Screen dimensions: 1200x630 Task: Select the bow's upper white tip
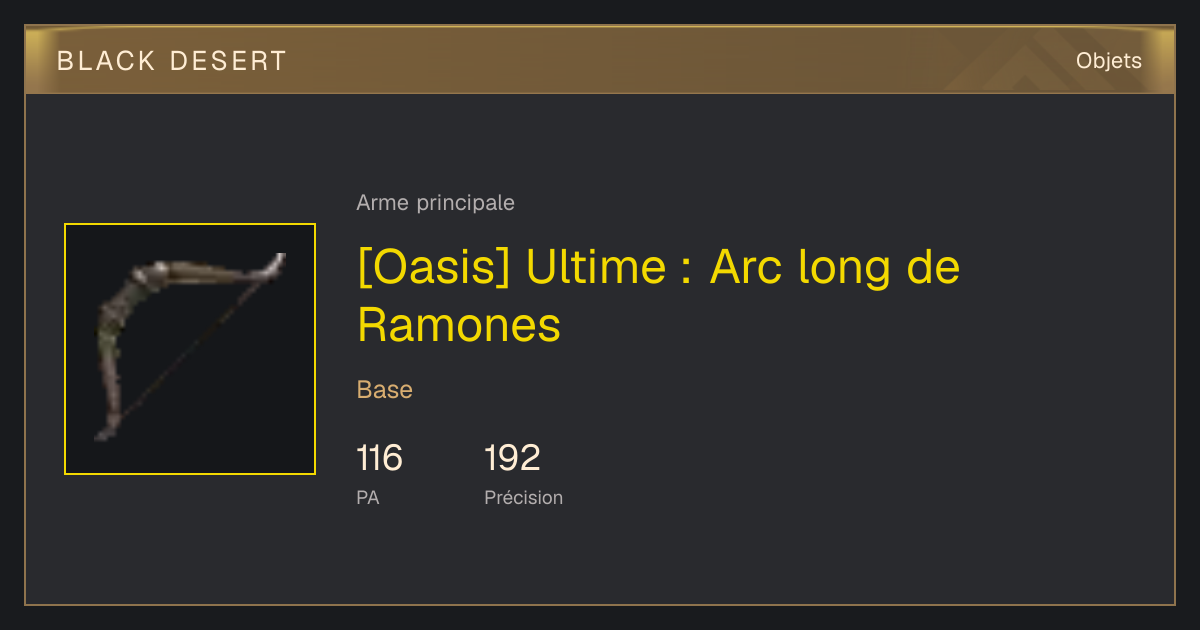pos(275,264)
